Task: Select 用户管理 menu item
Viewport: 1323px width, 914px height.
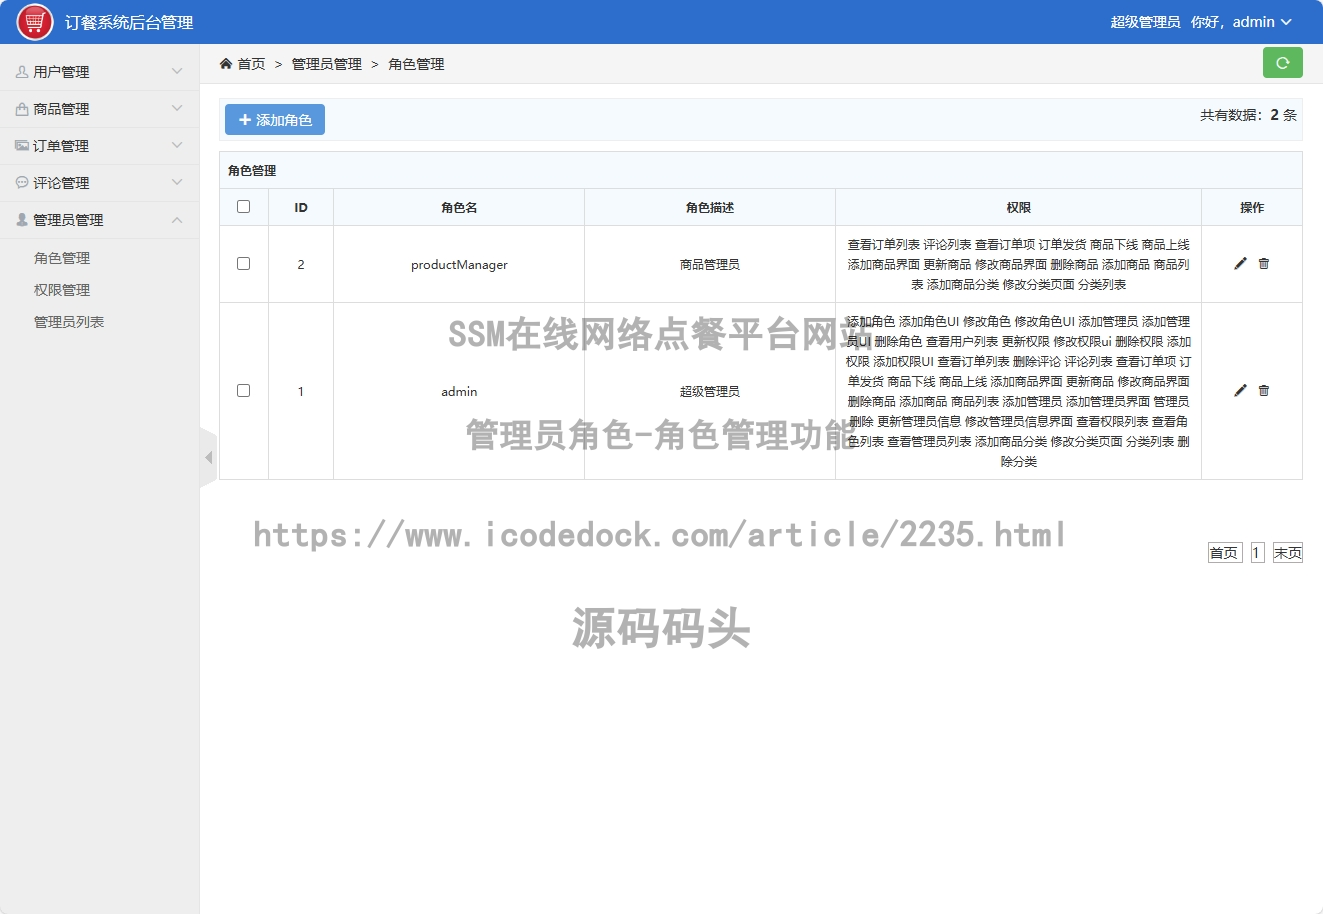Action: 100,72
